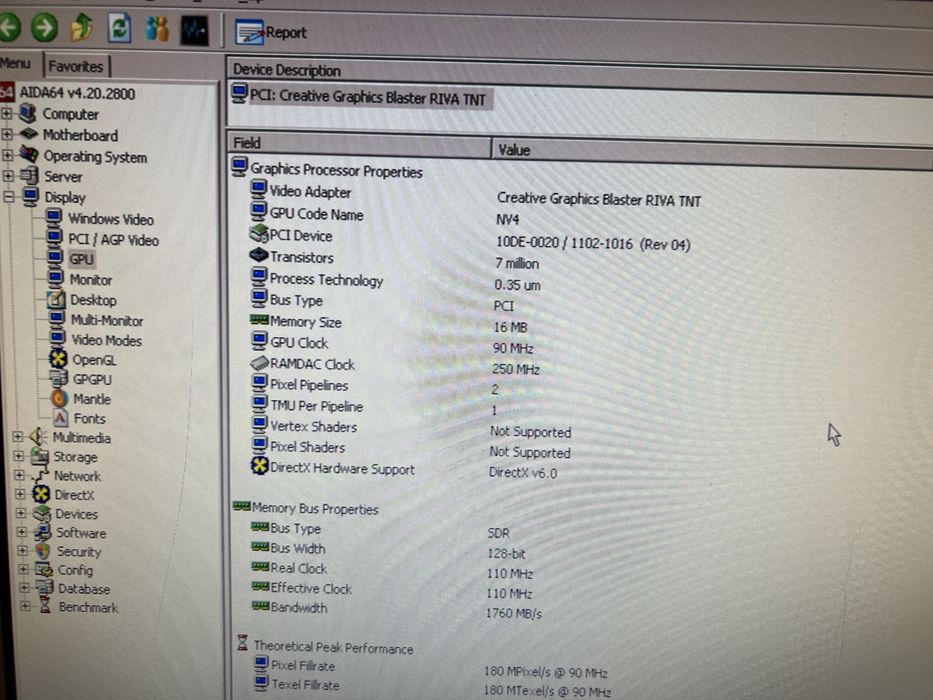Select the Pixel Fillrate row
Viewport: 933px width, 700px height.
tap(431, 669)
